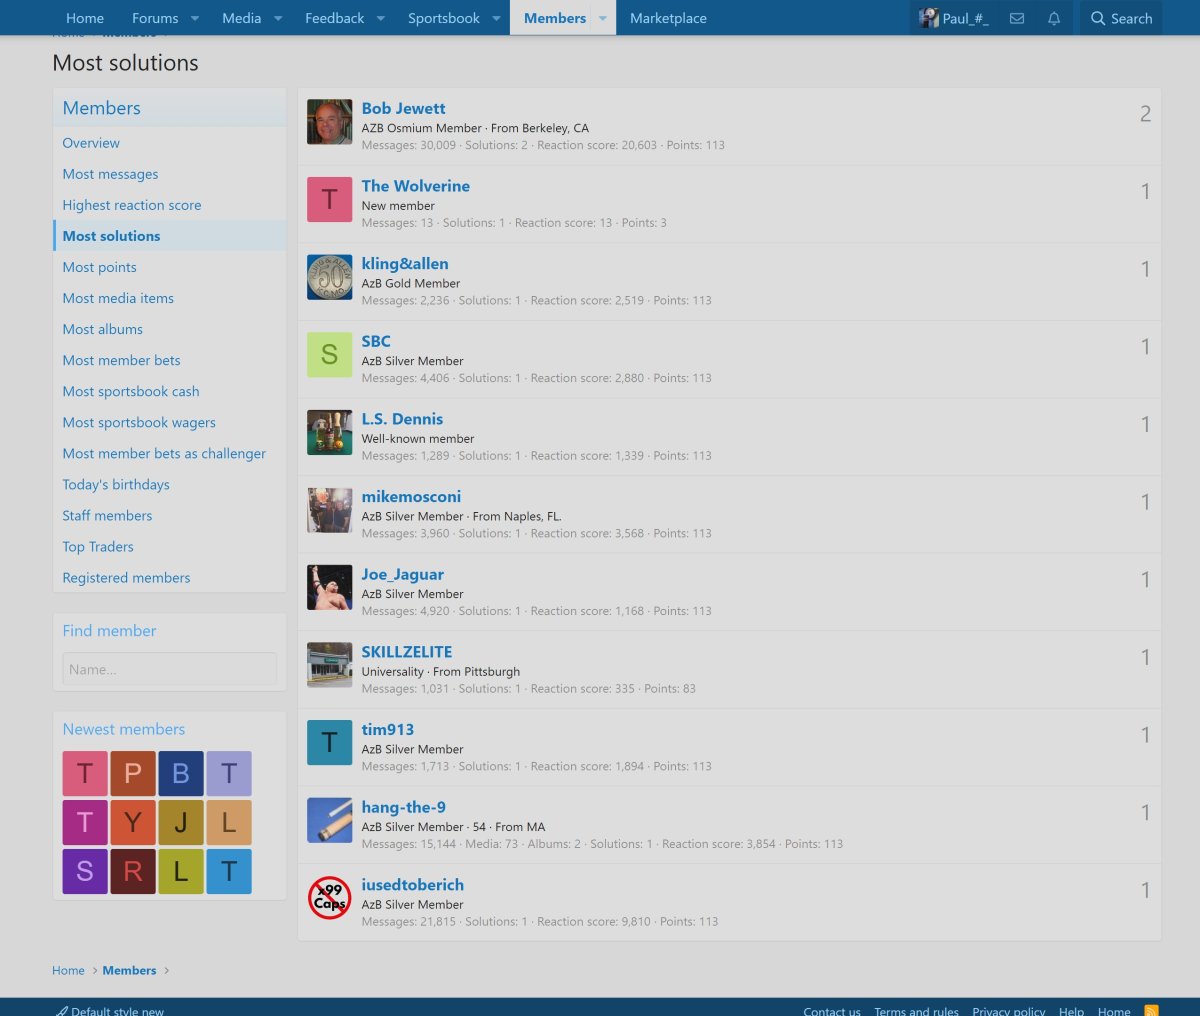Open the Highest reaction score list
The image size is (1200, 1016).
[132, 205]
